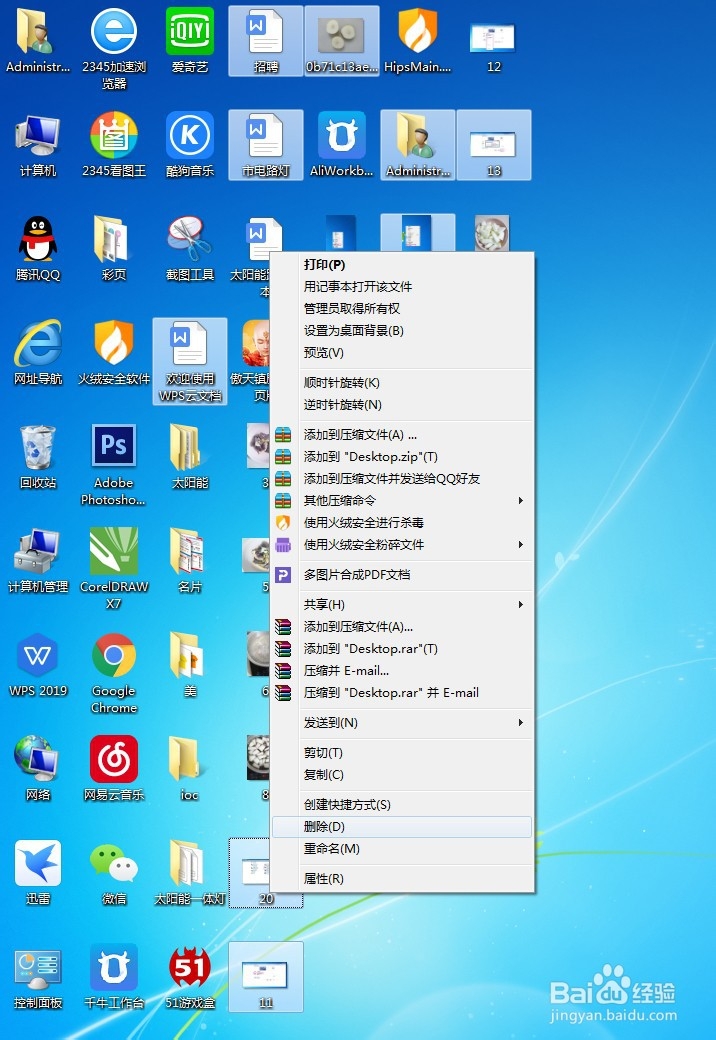
Task: Choose 顺时针旋转(K)
Action: click(x=402, y=383)
